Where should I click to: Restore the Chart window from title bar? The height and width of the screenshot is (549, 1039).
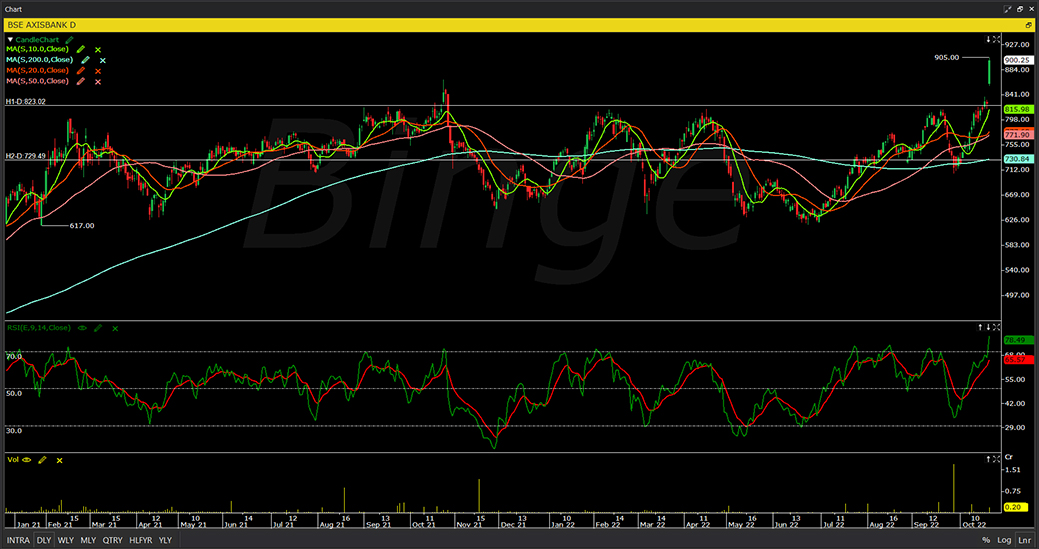click(x=1020, y=9)
